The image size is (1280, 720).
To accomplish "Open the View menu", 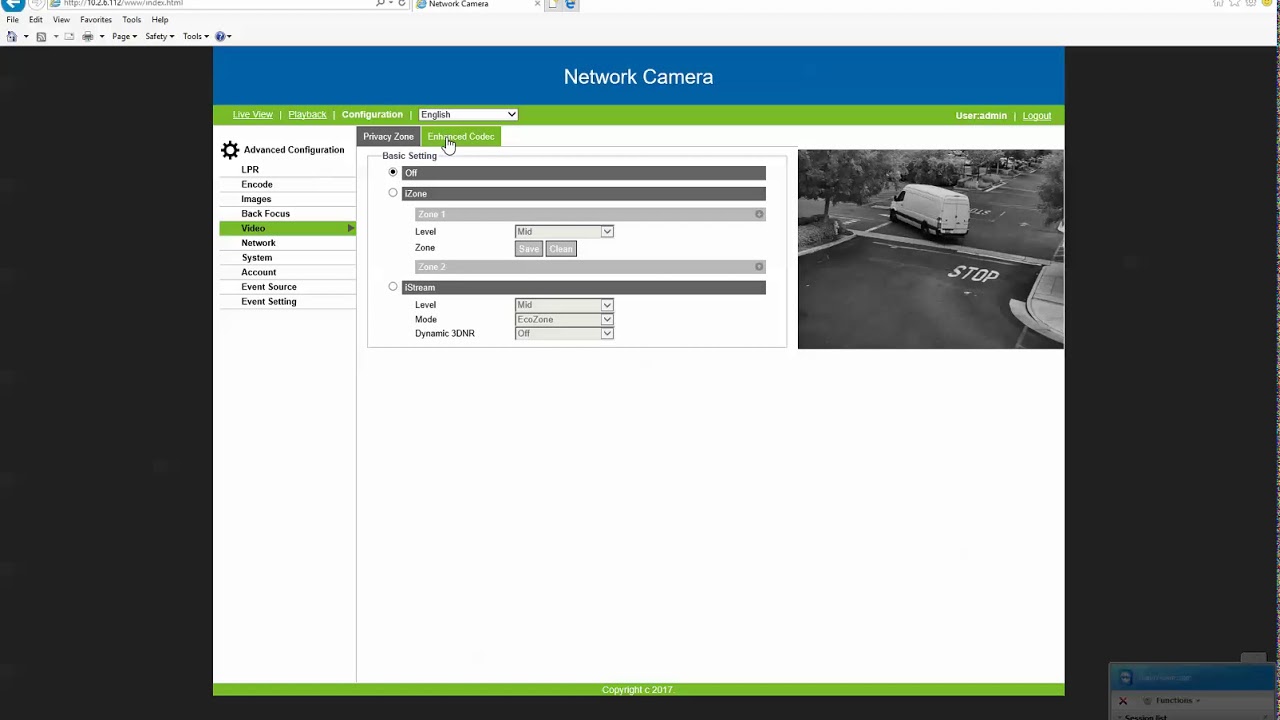I will [61, 20].
